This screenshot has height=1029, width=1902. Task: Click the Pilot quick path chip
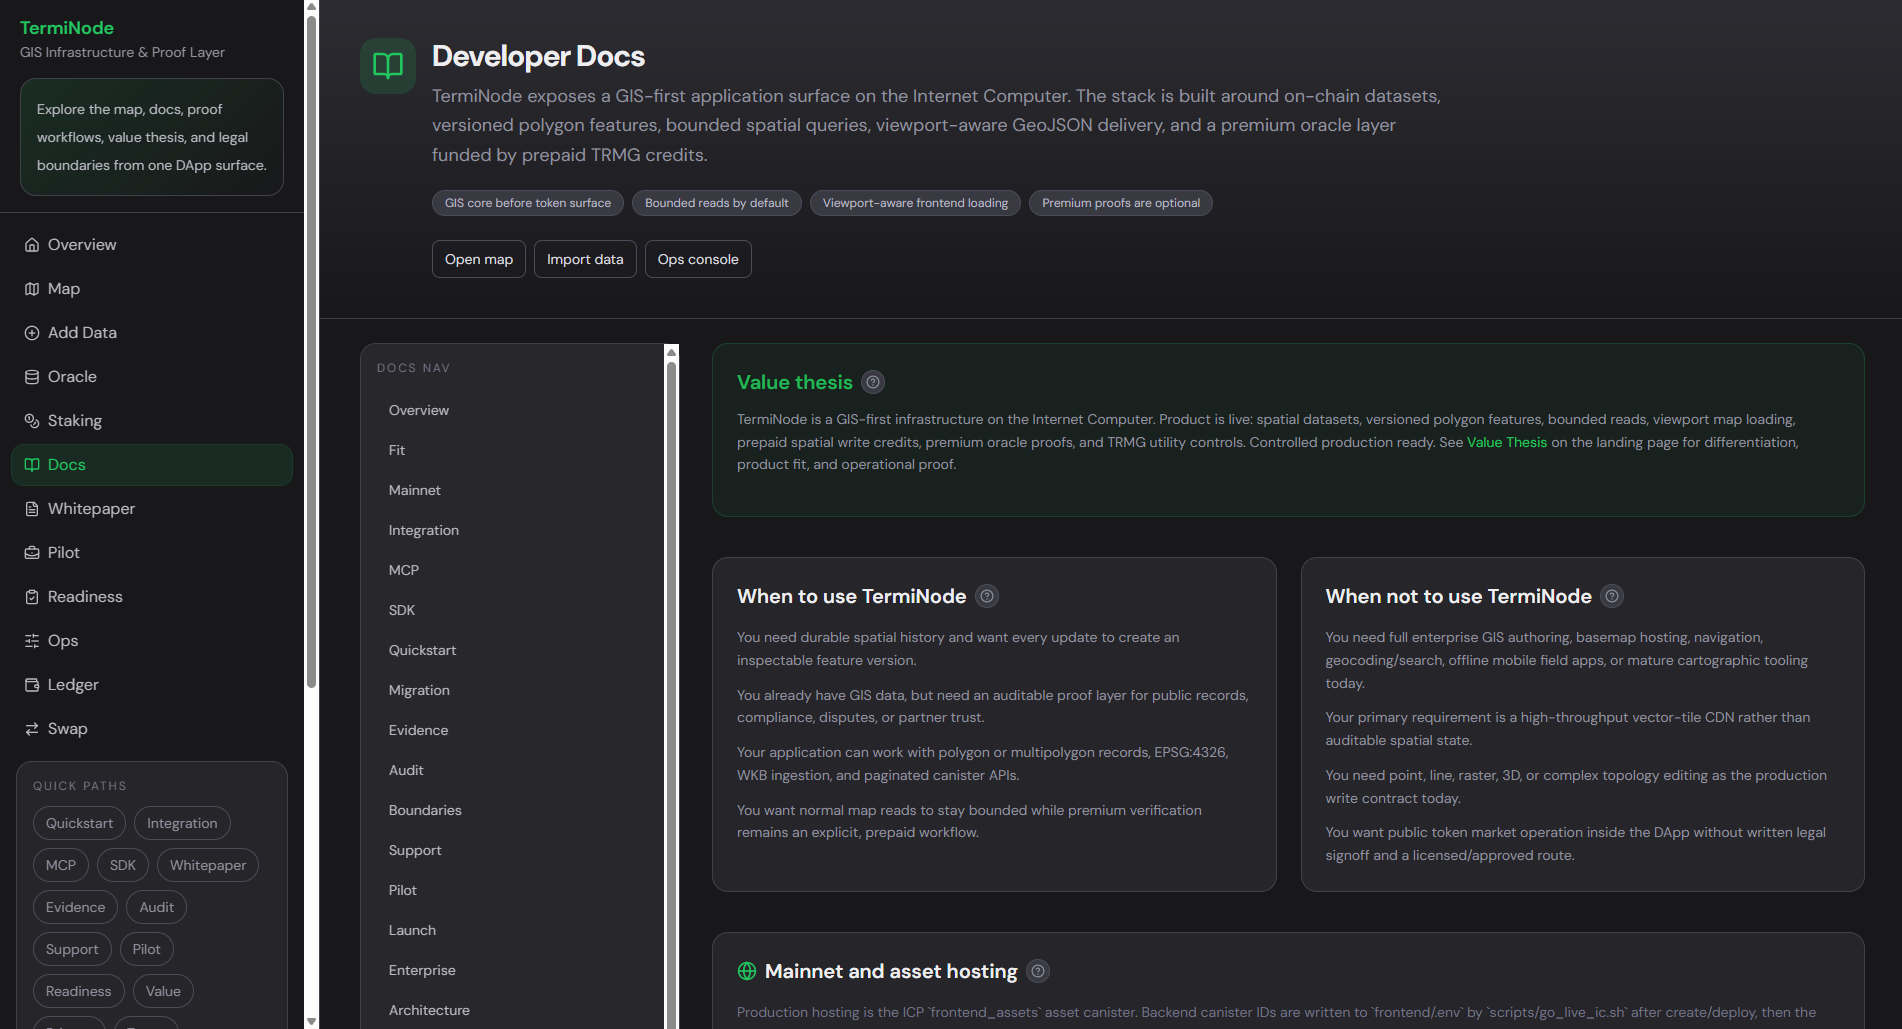click(x=147, y=949)
